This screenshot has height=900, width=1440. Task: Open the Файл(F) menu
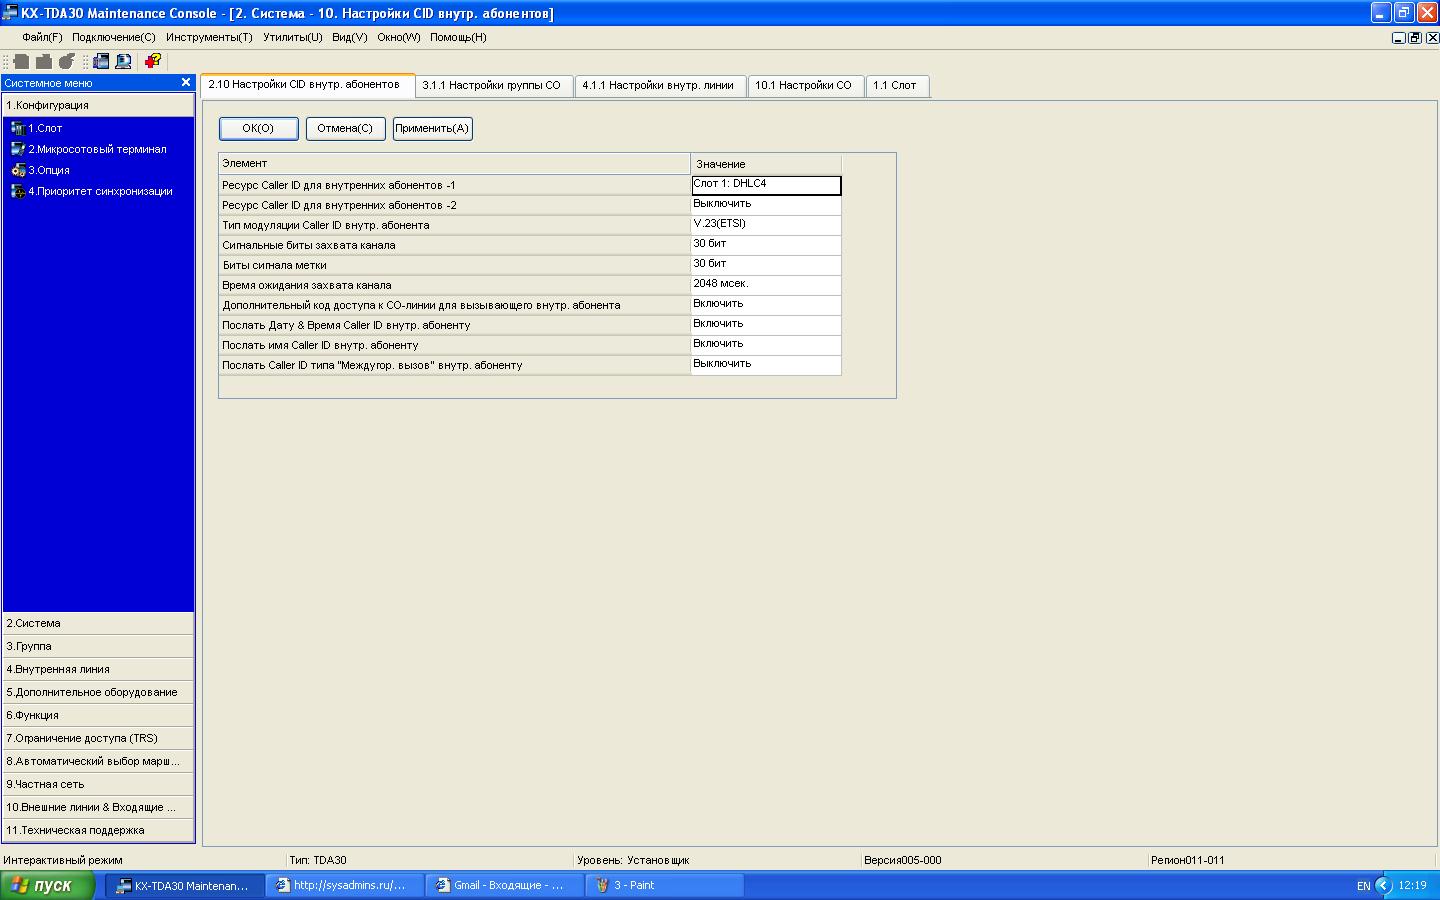(42, 37)
